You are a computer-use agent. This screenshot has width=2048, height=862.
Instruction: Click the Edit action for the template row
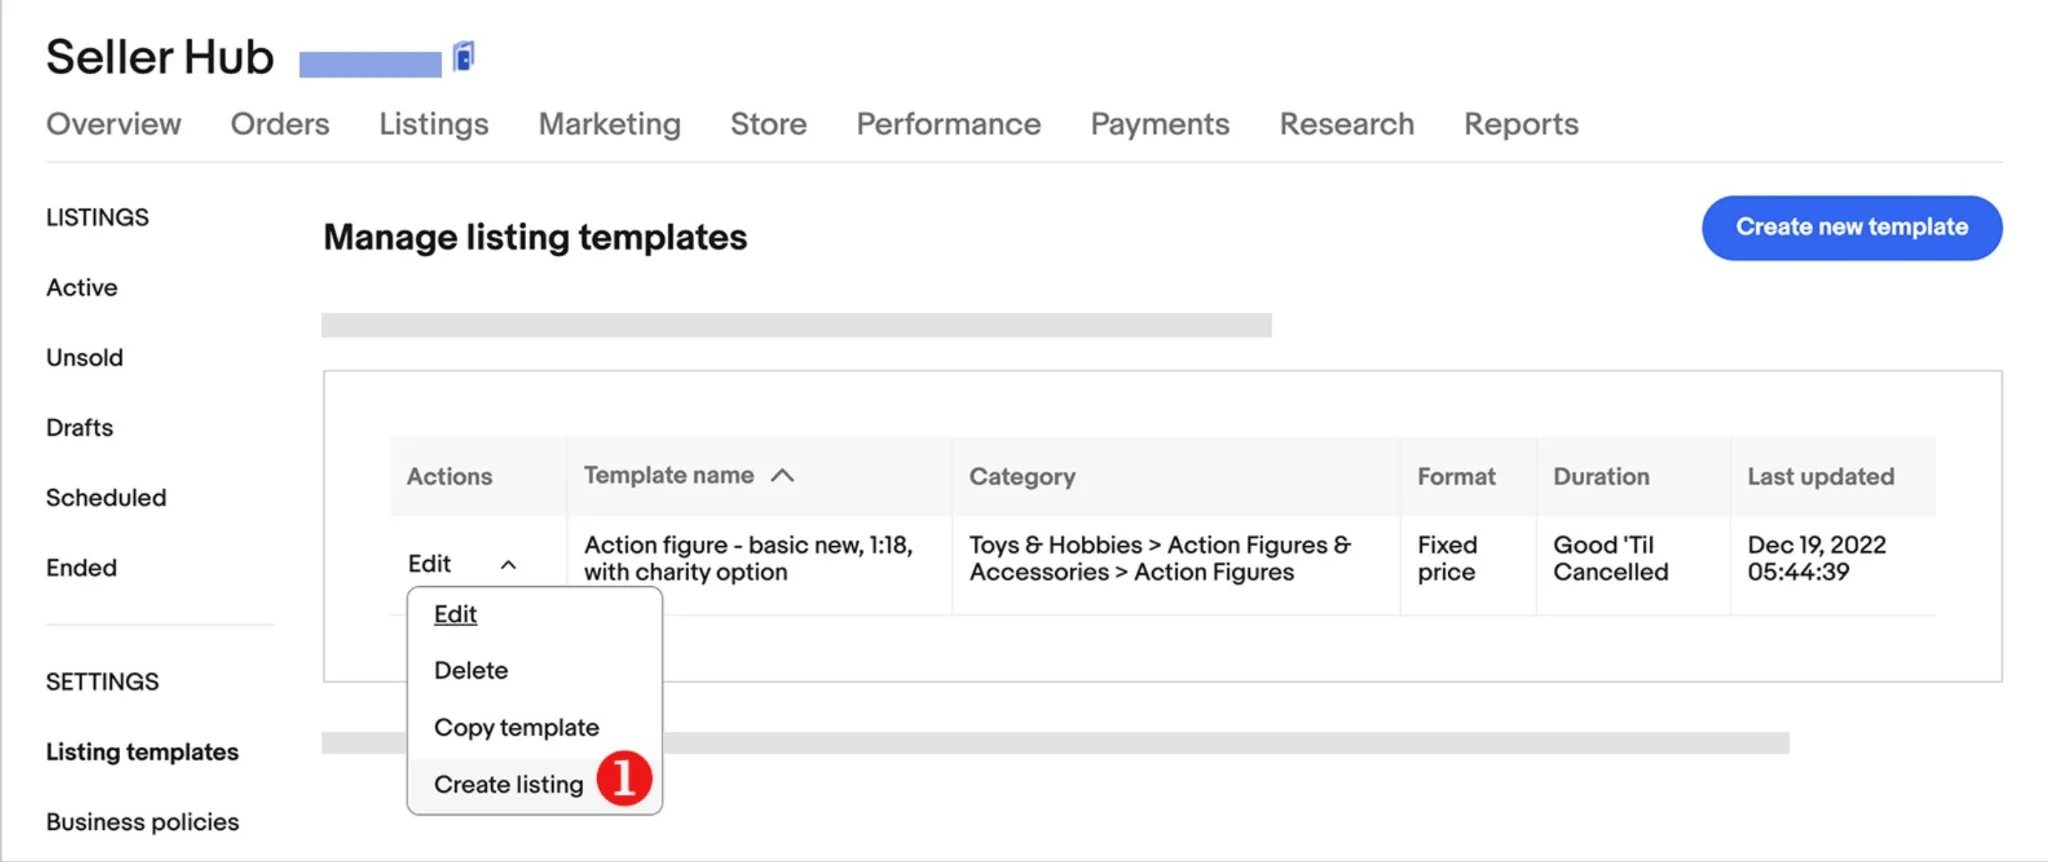[x=430, y=564]
